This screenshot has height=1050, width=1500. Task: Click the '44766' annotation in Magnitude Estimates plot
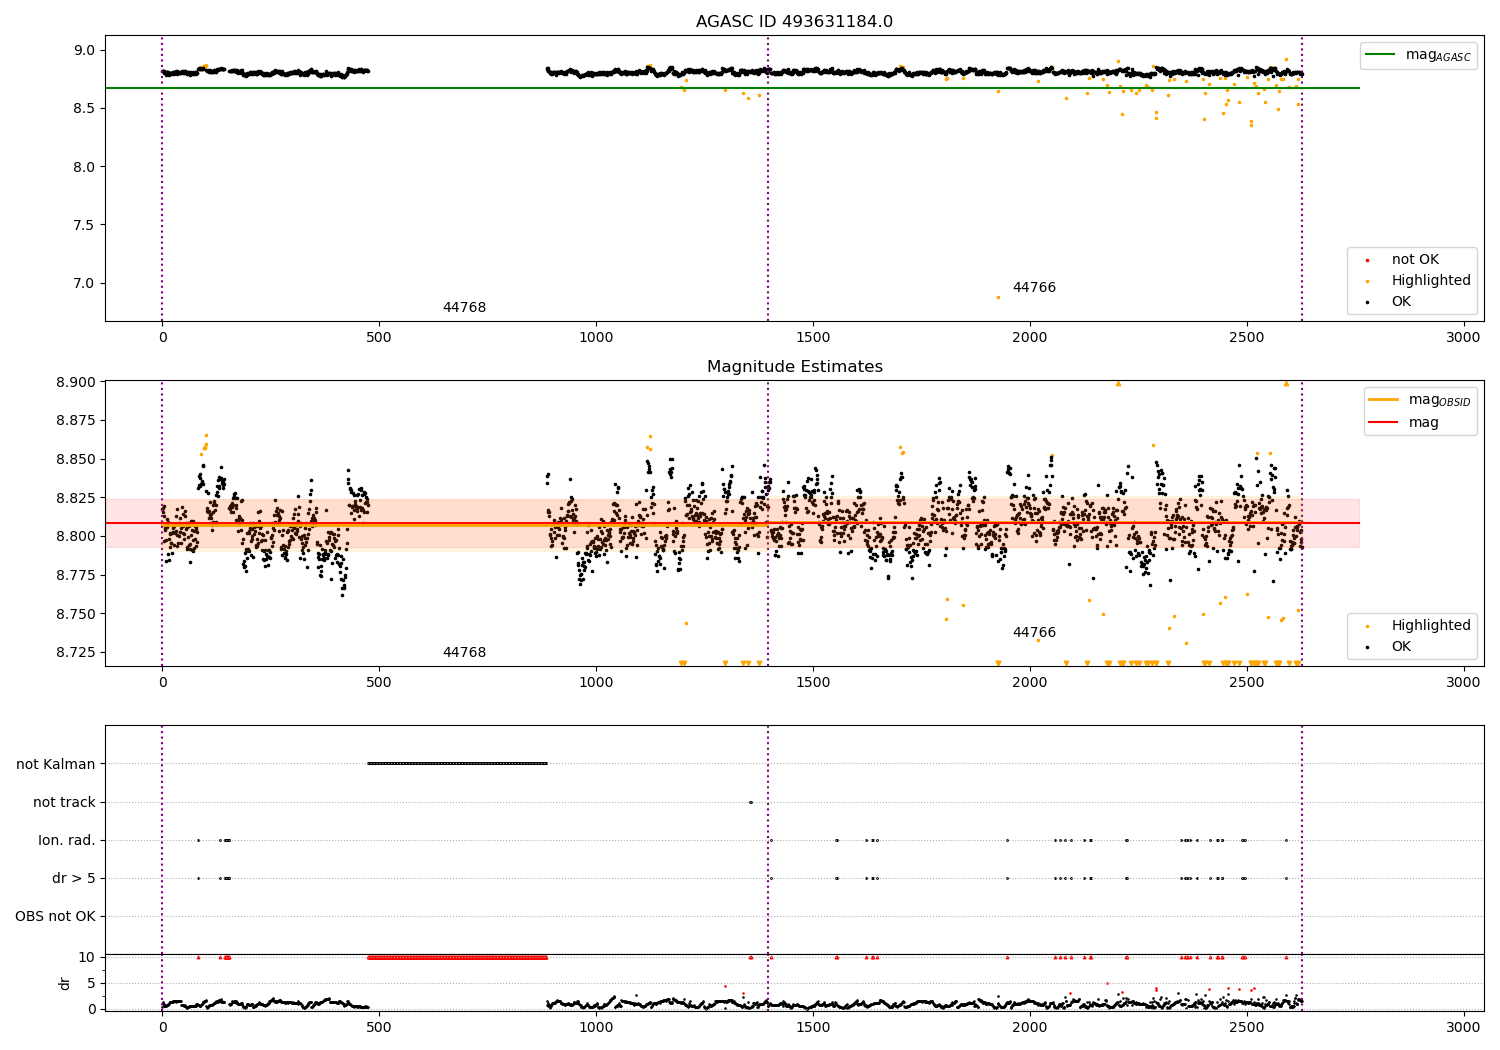(1034, 633)
